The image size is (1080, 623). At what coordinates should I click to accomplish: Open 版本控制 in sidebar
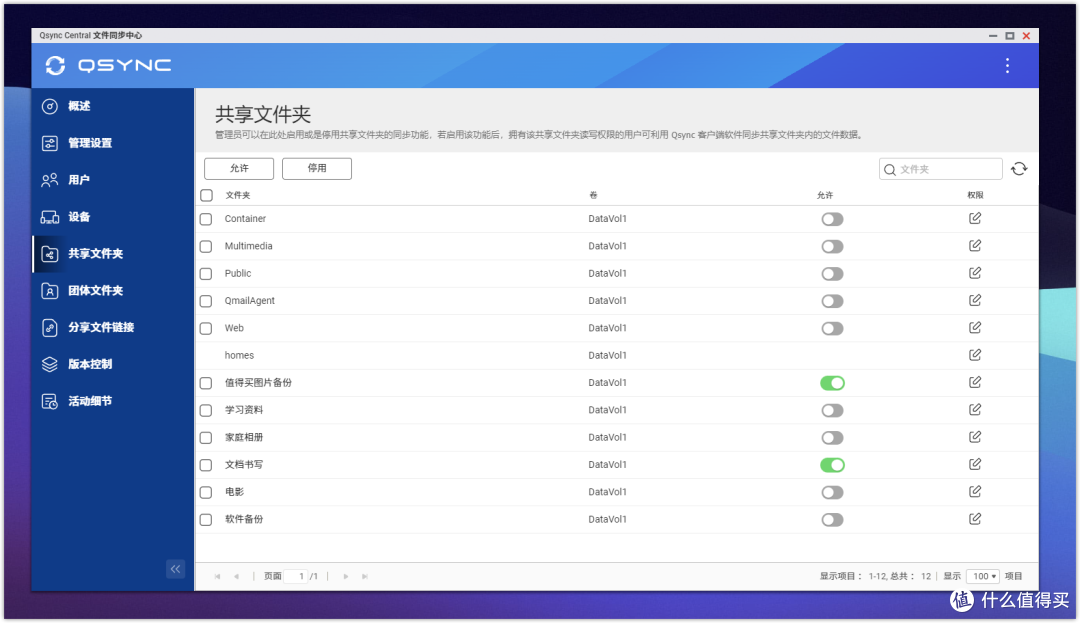tap(113, 364)
